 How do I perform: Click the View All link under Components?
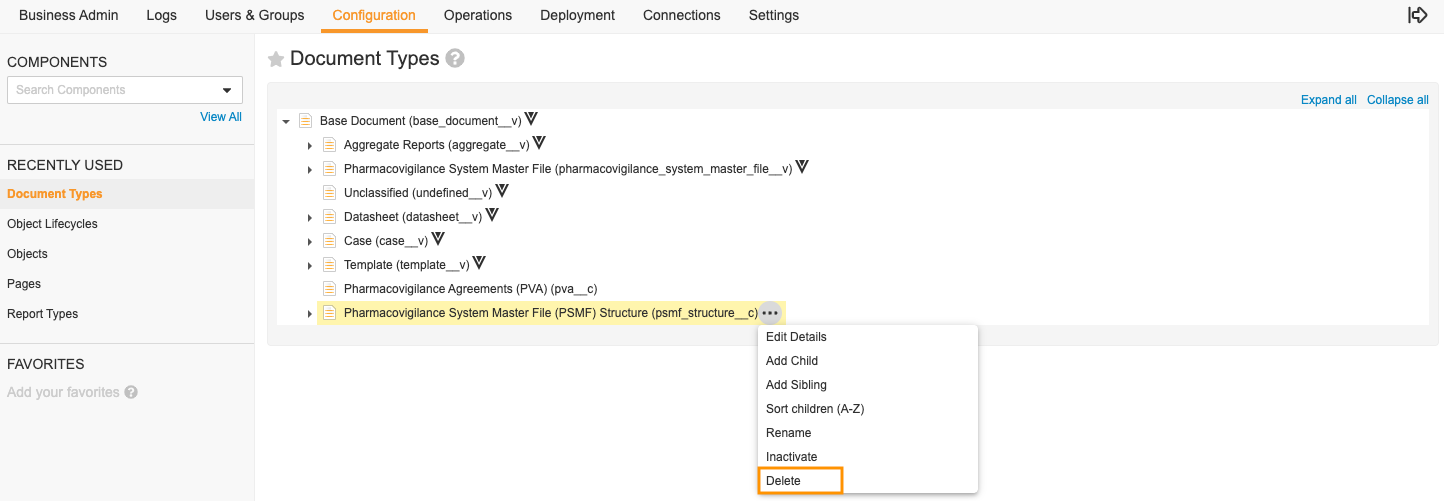(x=221, y=117)
